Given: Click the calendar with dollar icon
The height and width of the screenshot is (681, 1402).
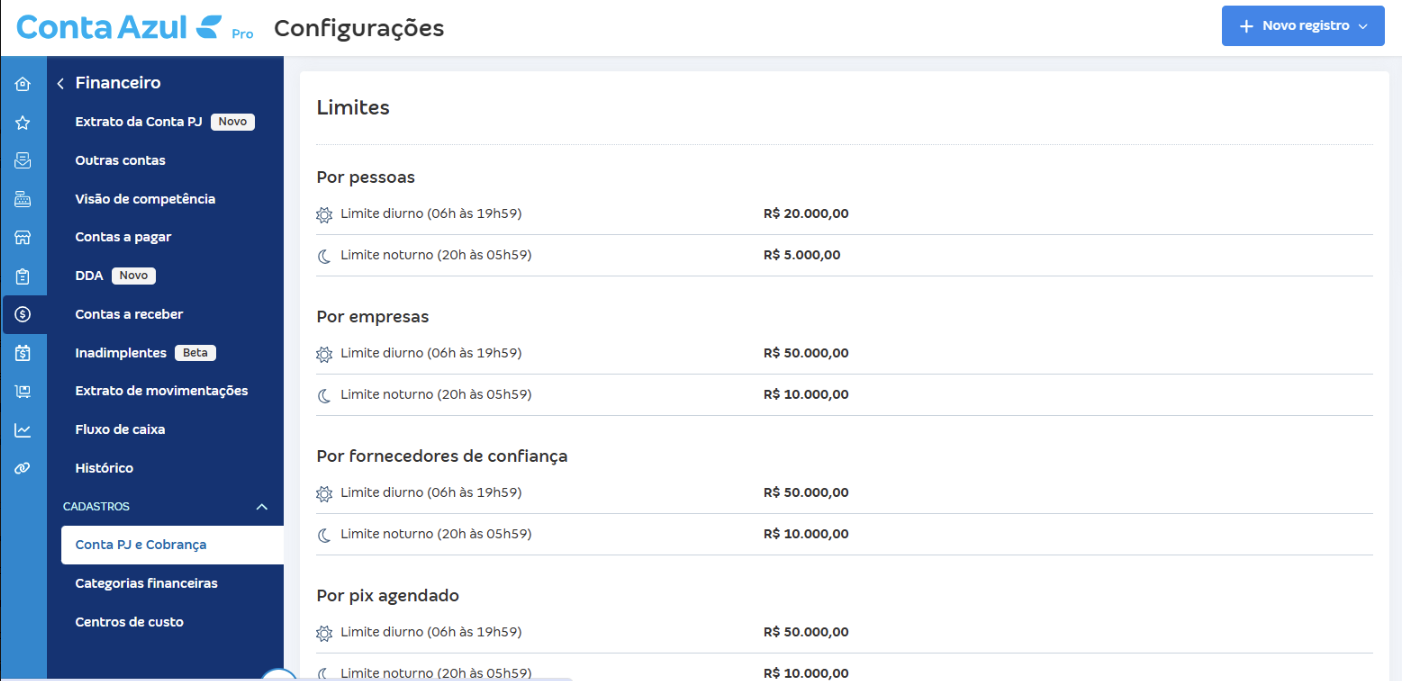Looking at the screenshot, I should 23,353.
